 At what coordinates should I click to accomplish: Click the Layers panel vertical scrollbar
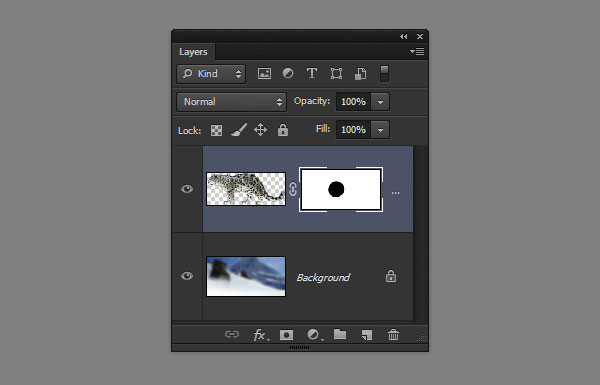(x=421, y=233)
